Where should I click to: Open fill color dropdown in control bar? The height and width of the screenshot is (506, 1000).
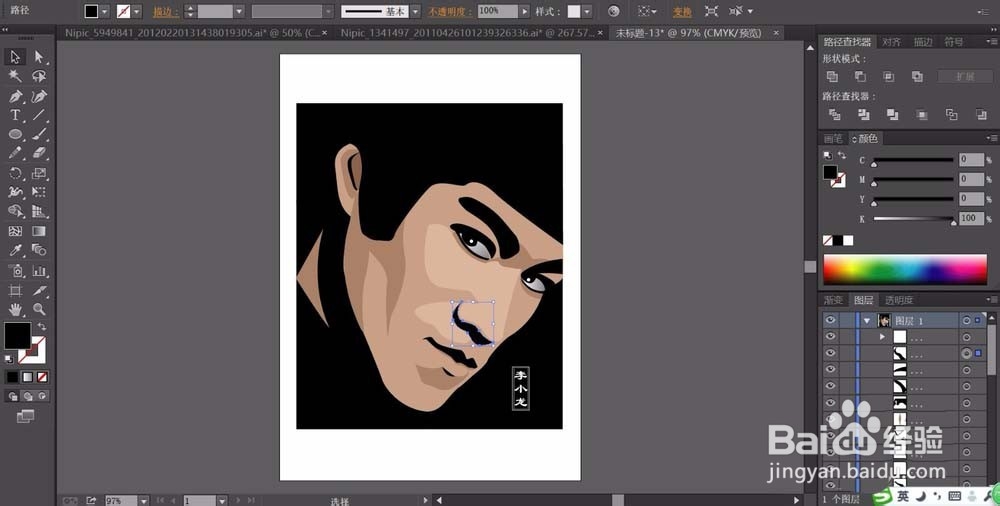(x=105, y=11)
